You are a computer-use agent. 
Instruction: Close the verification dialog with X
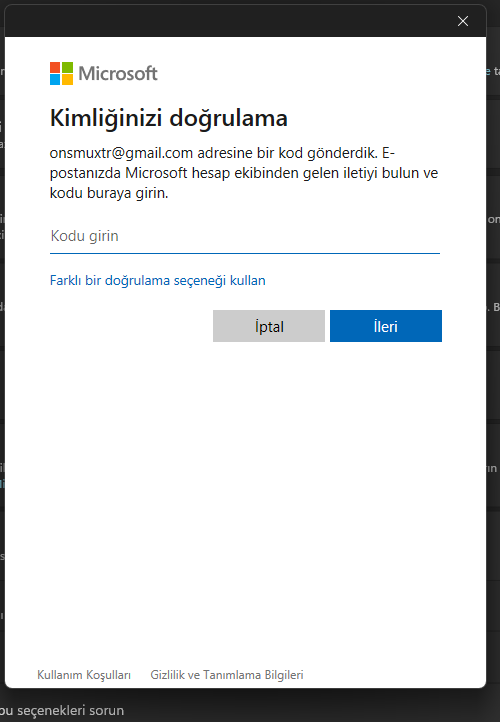click(x=463, y=21)
